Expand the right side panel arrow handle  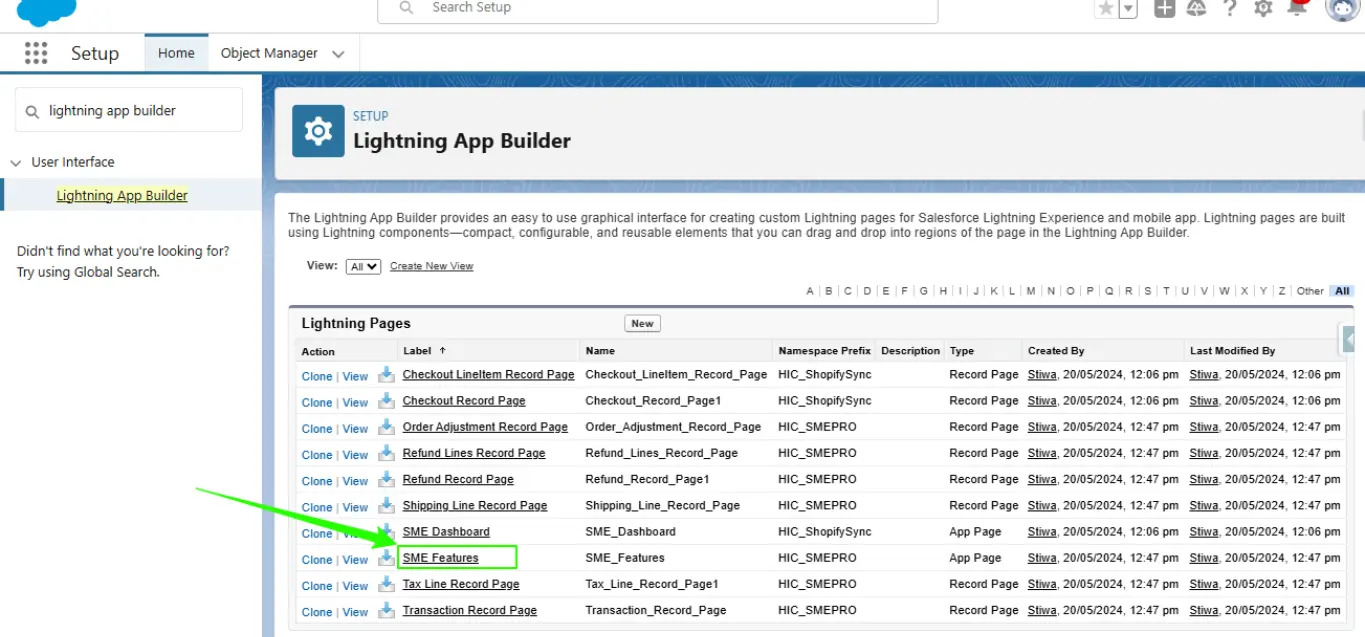click(x=1349, y=340)
